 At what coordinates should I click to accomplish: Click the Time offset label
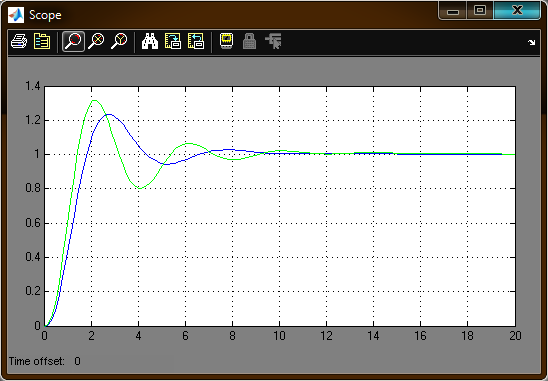tap(37, 361)
